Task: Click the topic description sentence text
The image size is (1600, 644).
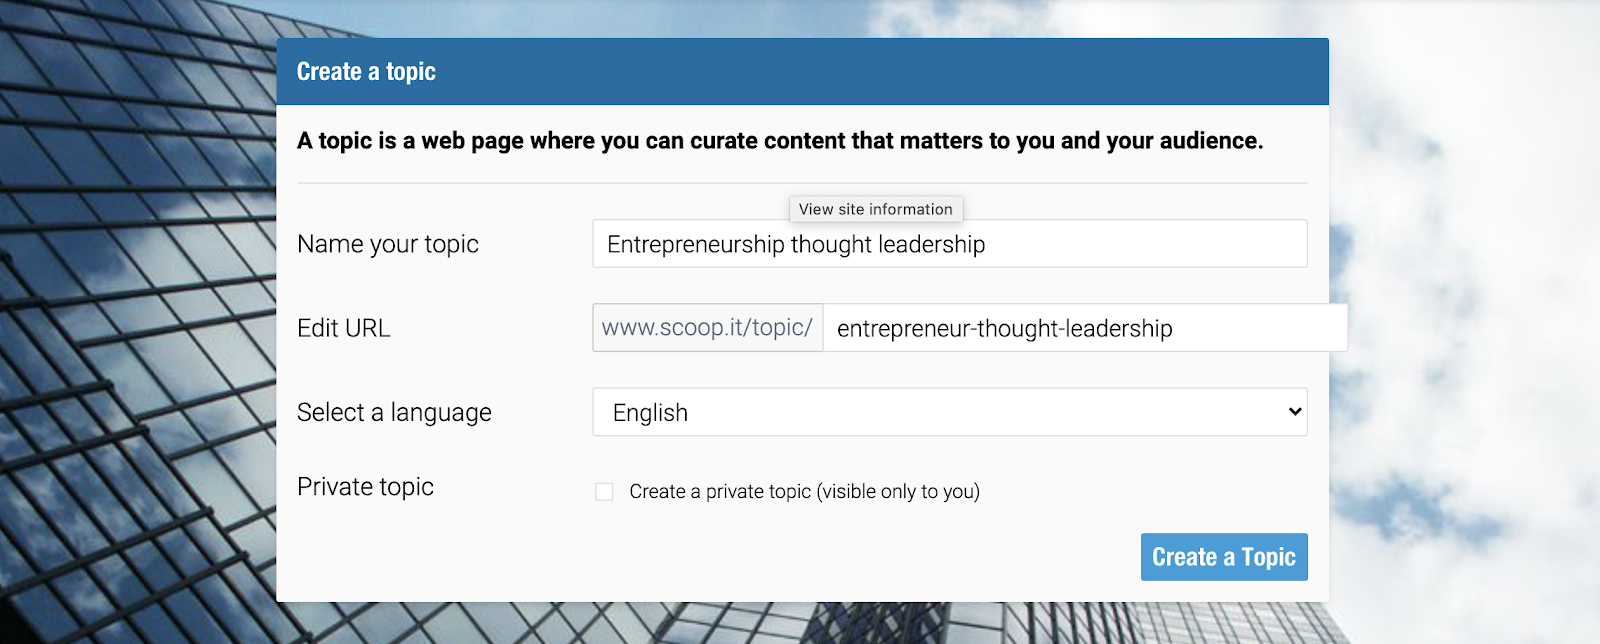Action: [x=780, y=141]
